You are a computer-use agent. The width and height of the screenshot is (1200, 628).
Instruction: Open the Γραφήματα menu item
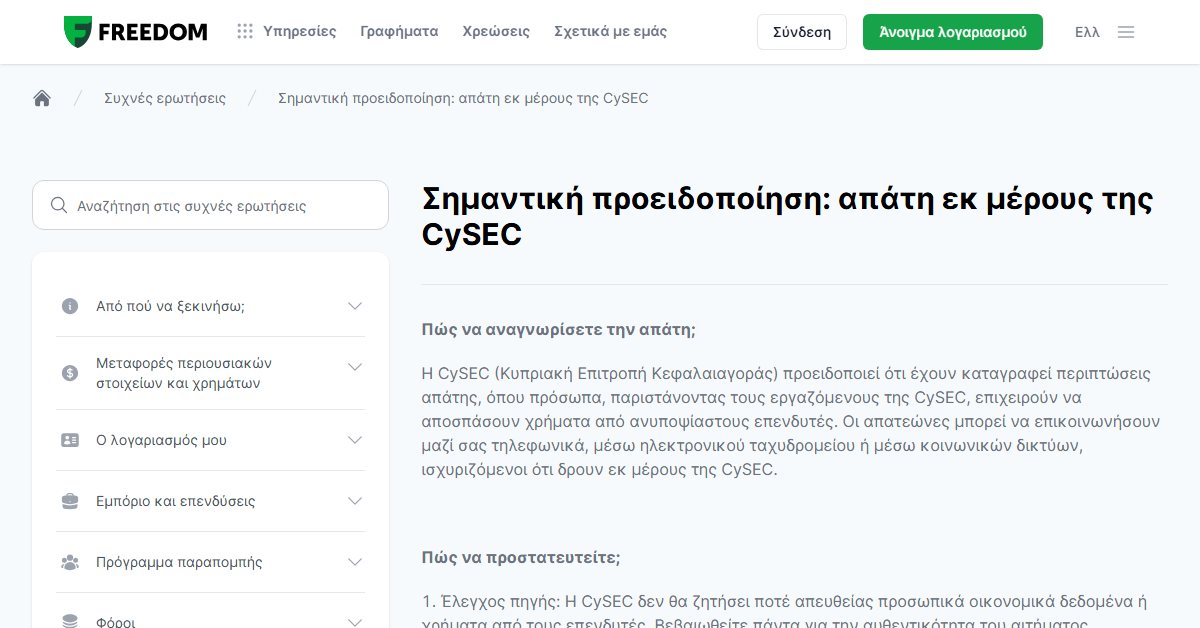399,32
